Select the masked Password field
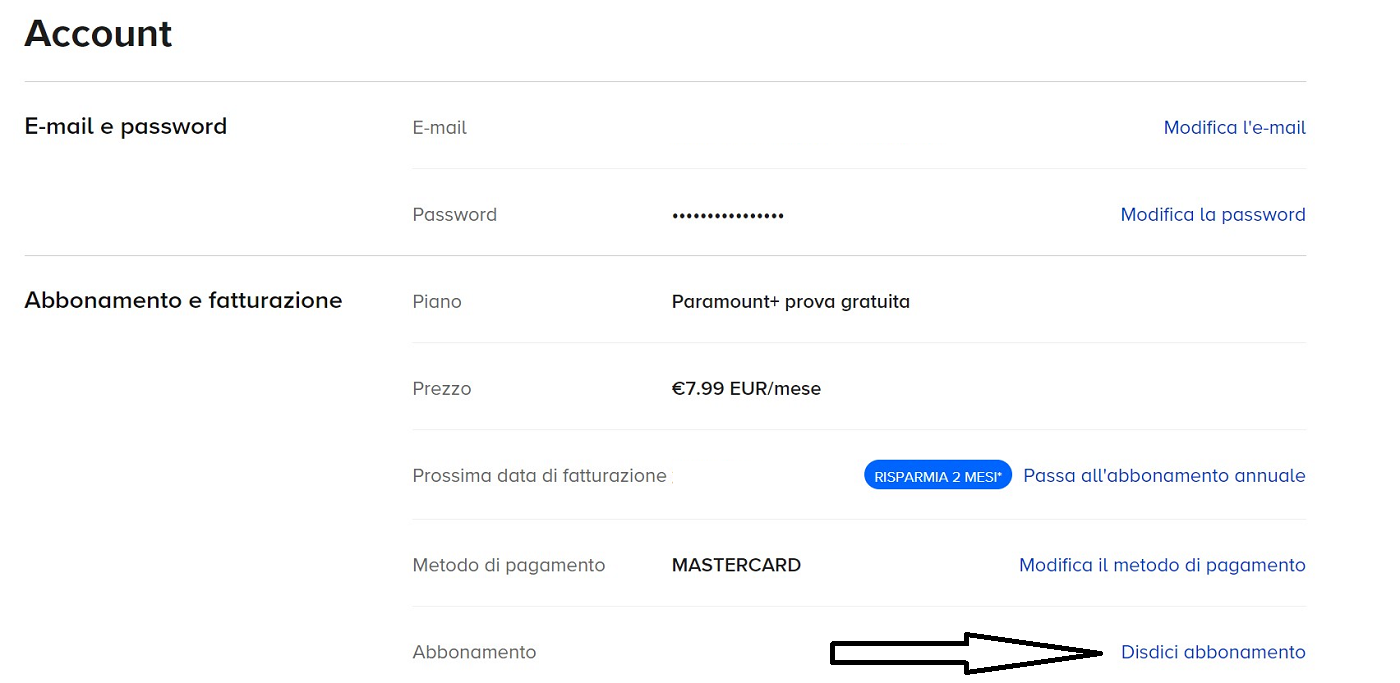Image resolution: width=1400 pixels, height=683 pixels. [728, 214]
